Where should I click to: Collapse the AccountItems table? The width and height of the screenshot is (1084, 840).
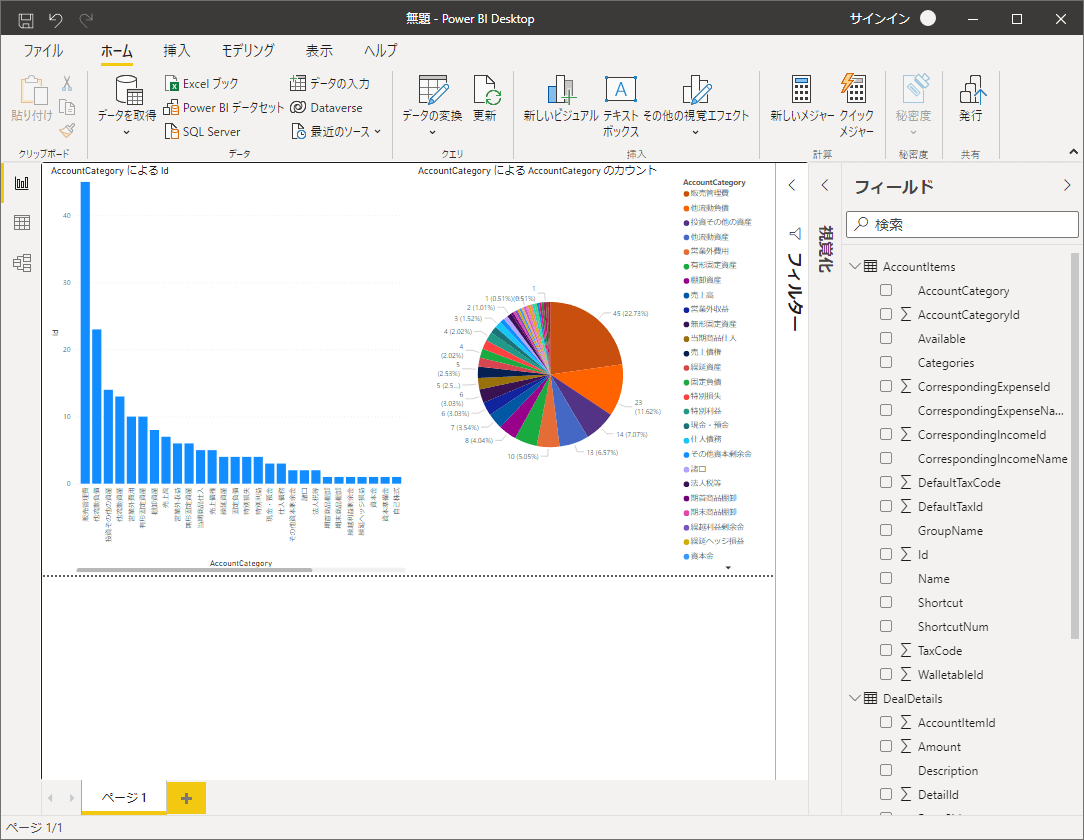(x=855, y=266)
